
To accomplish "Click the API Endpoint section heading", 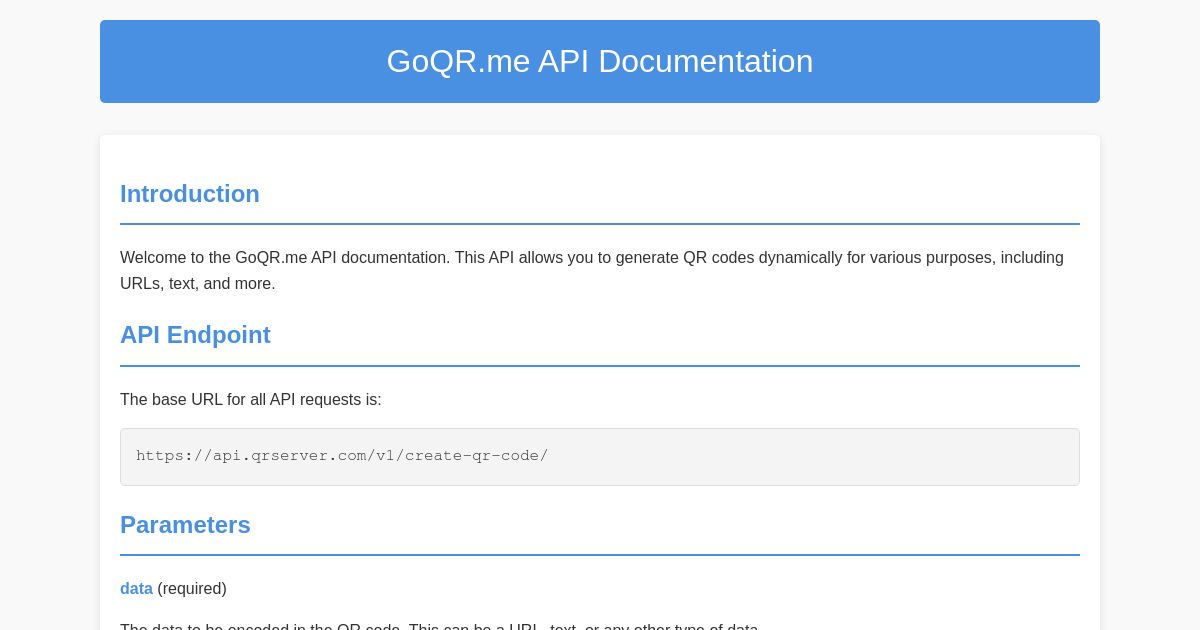I will point(195,335).
